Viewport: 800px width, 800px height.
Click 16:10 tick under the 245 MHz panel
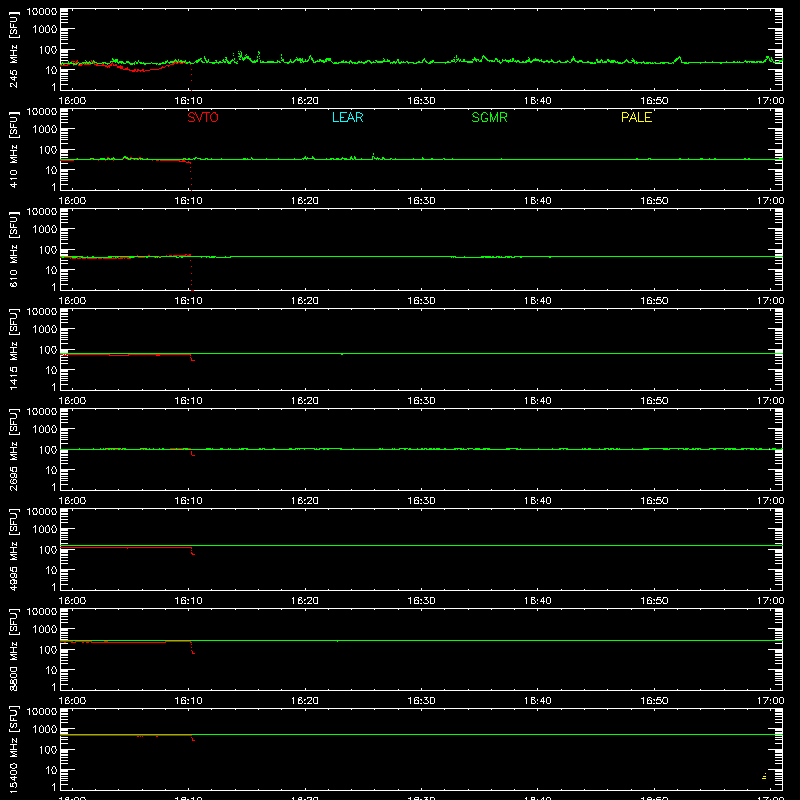[188, 101]
